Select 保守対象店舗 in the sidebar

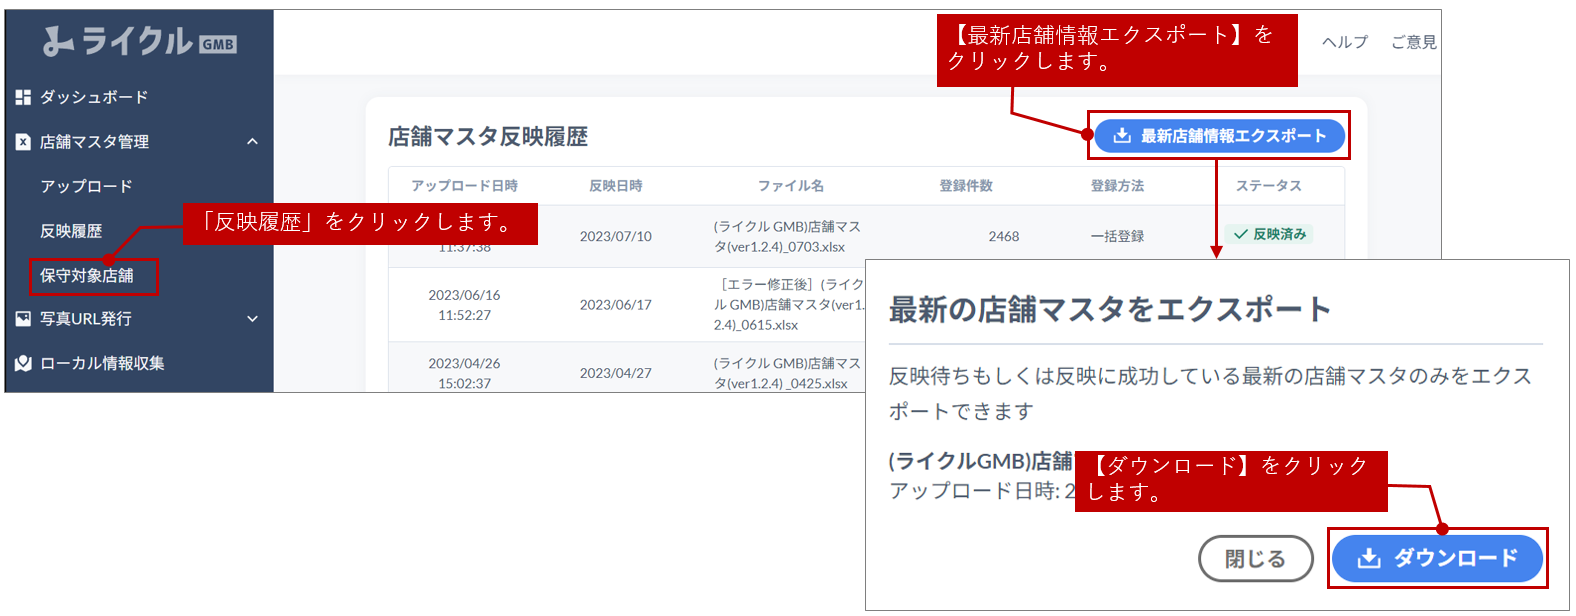(87, 275)
